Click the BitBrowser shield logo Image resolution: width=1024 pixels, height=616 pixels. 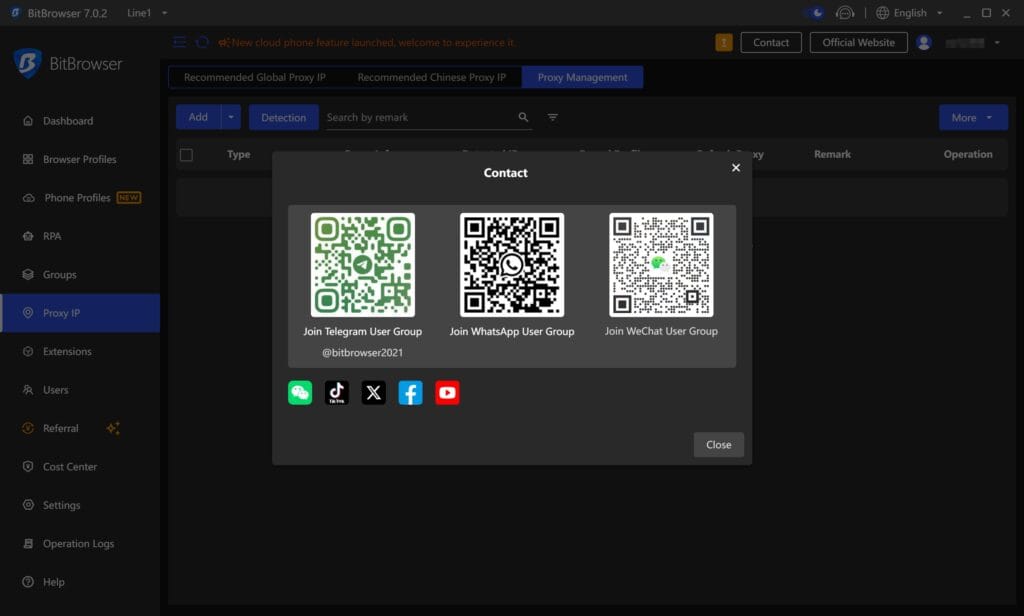click(27, 63)
